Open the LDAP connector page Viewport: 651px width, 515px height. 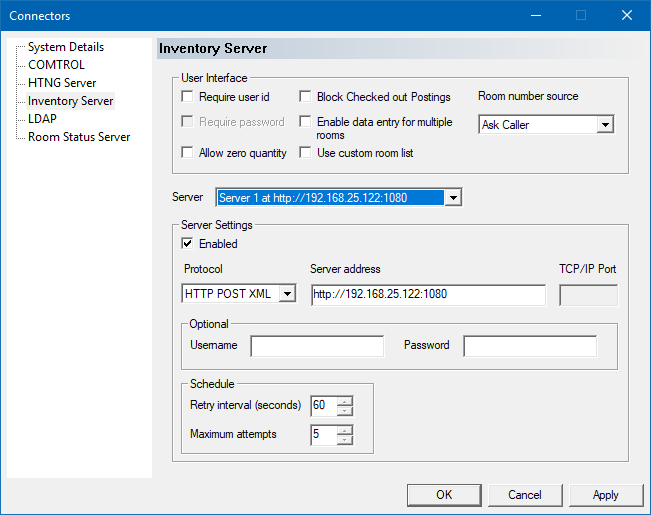[x=42, y=119]
